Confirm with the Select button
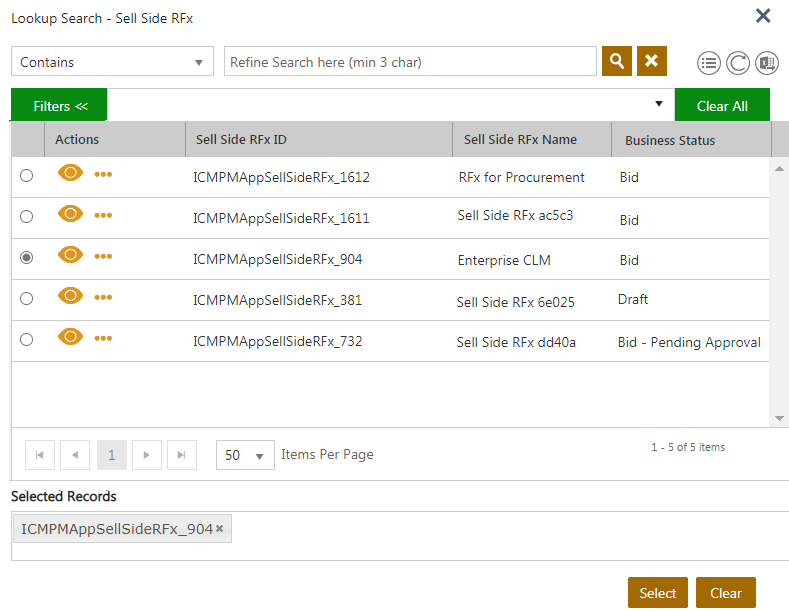Image resolution: width=789 pixels, height=611 pixels. coord(657,593)
